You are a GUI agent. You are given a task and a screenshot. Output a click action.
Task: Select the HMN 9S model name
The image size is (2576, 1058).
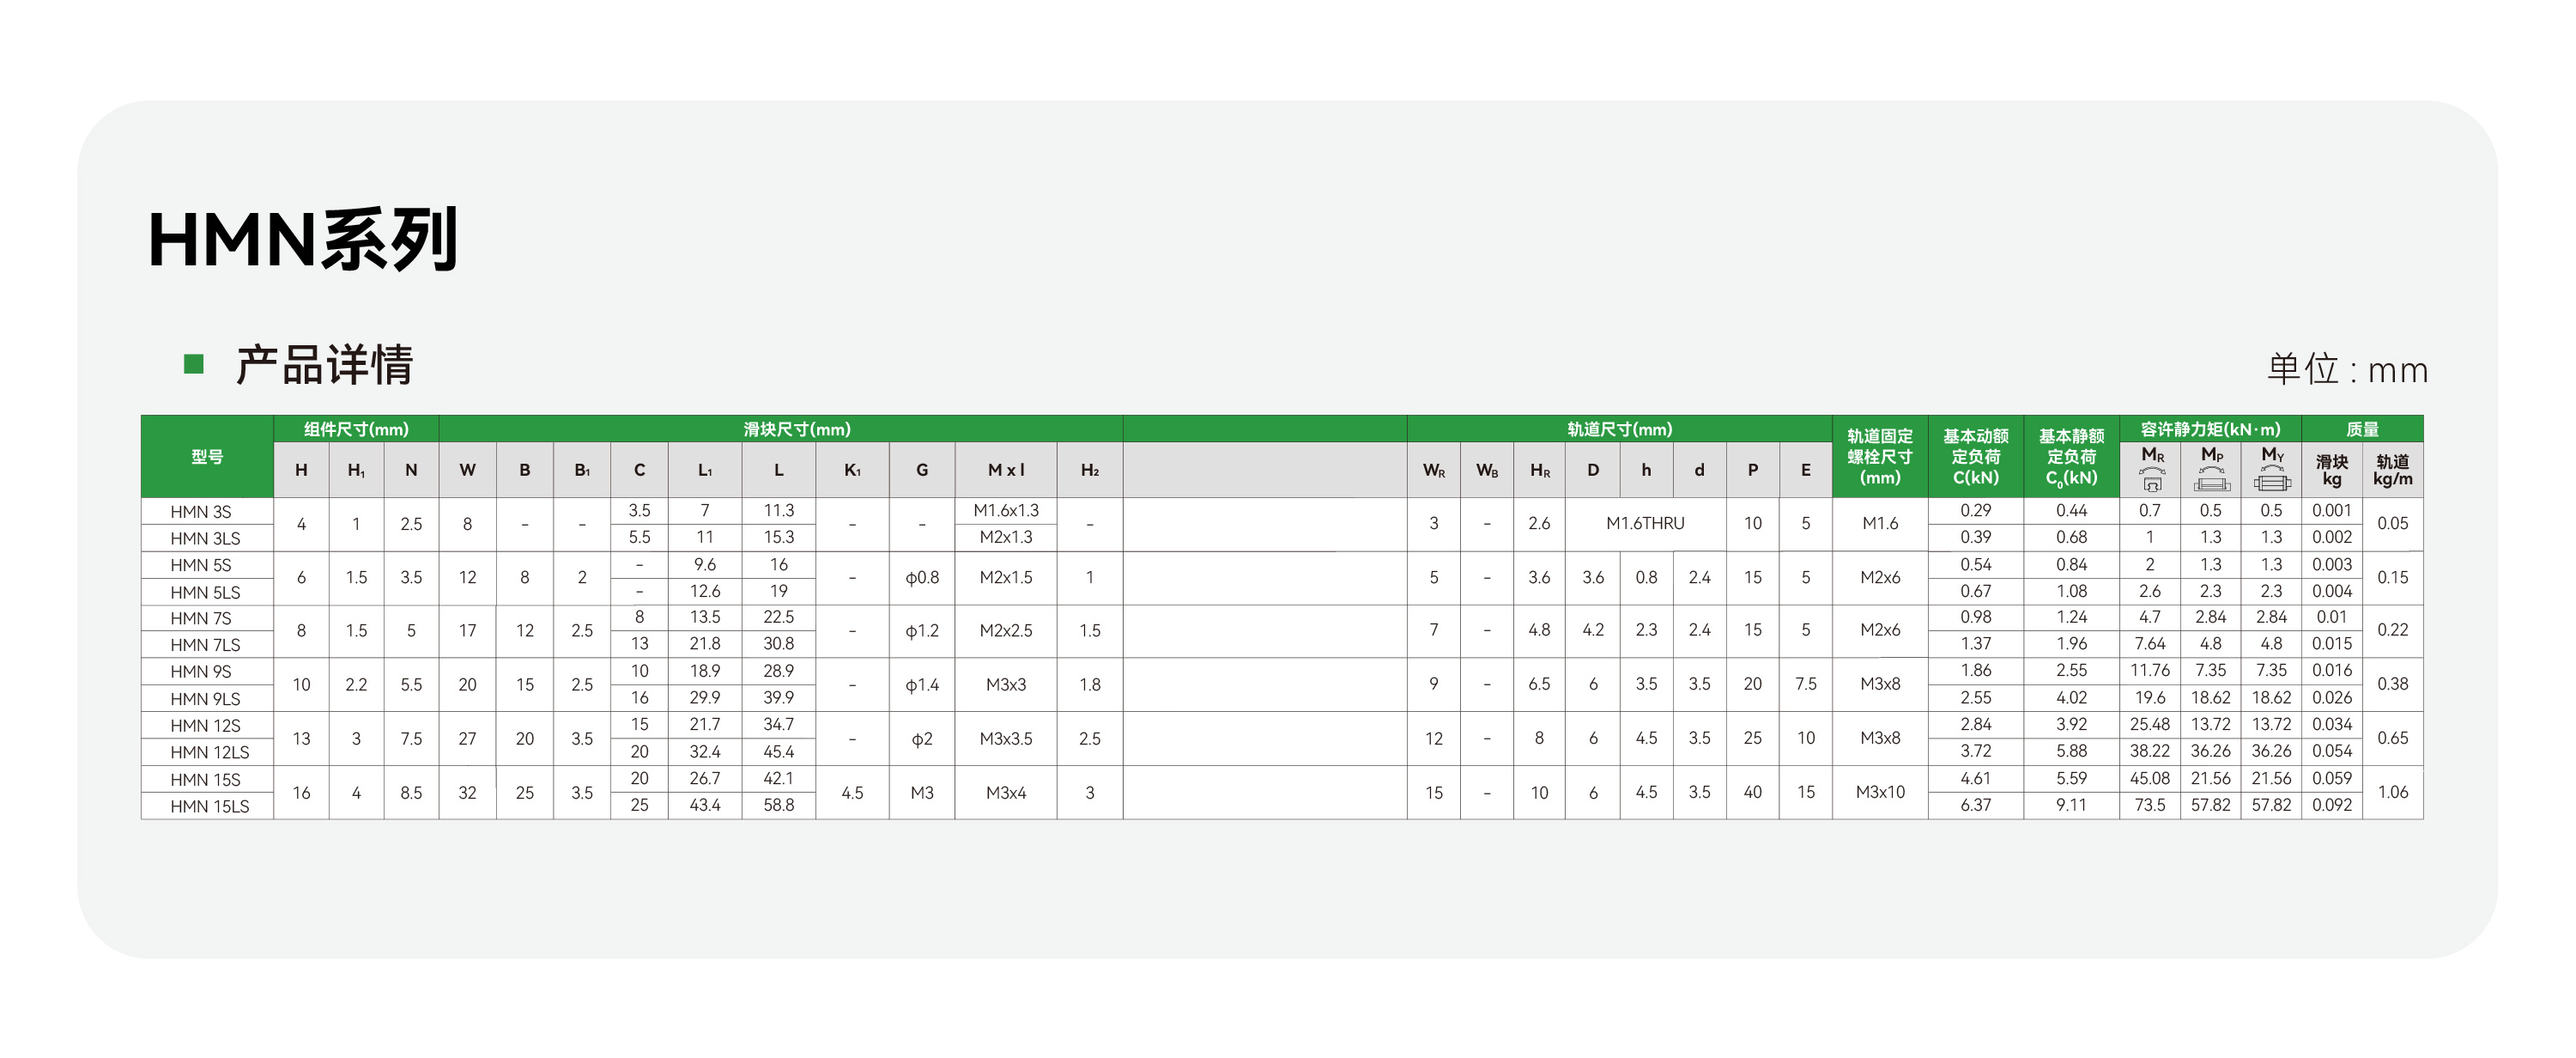201,672
